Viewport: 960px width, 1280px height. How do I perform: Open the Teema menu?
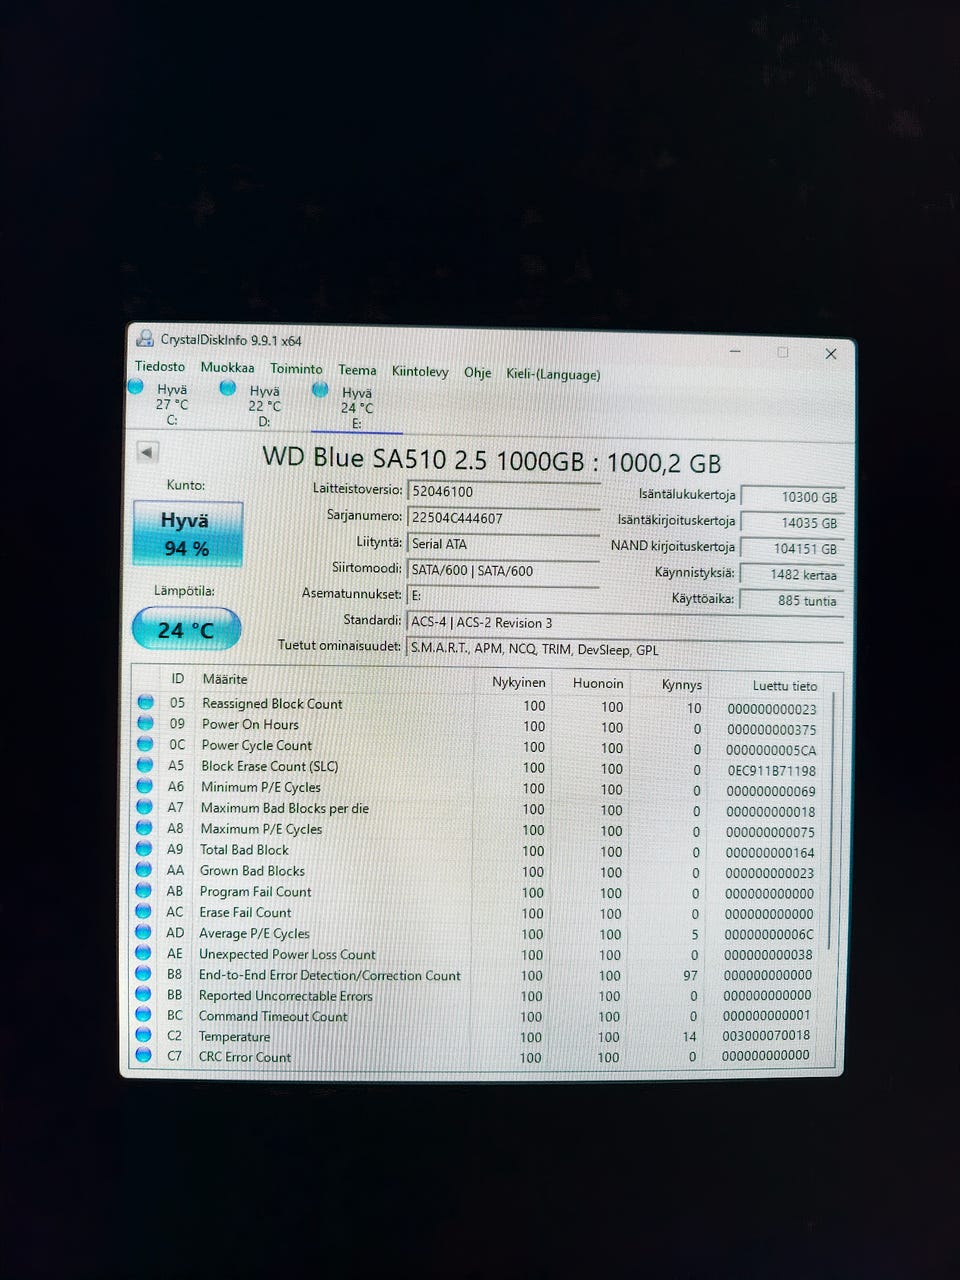tap(357, 370)
